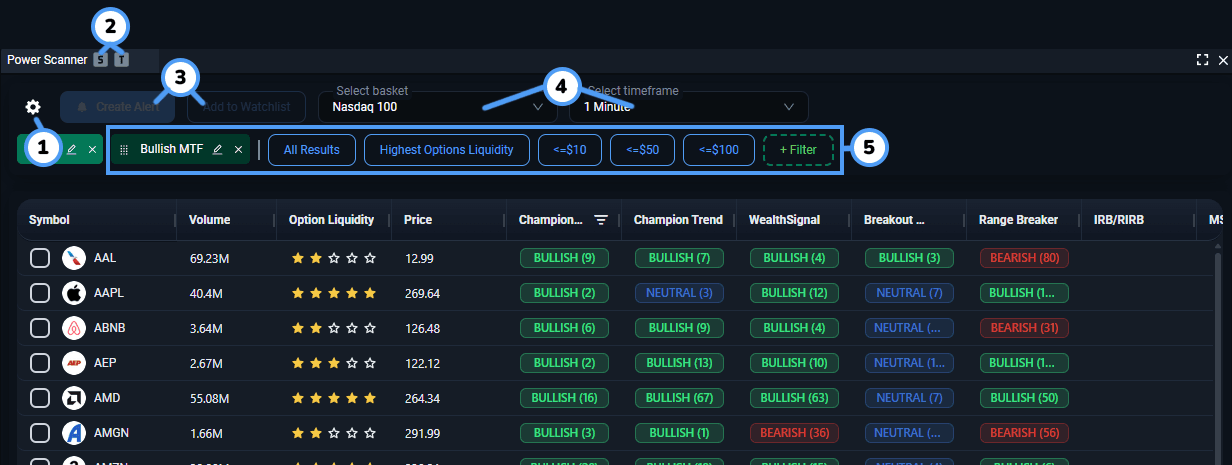Viewport: 1232px width, 465px height.
Task: Click ABNB Range Breaker BEARISH (31) badge
Action: click(x=1025, y=328)
